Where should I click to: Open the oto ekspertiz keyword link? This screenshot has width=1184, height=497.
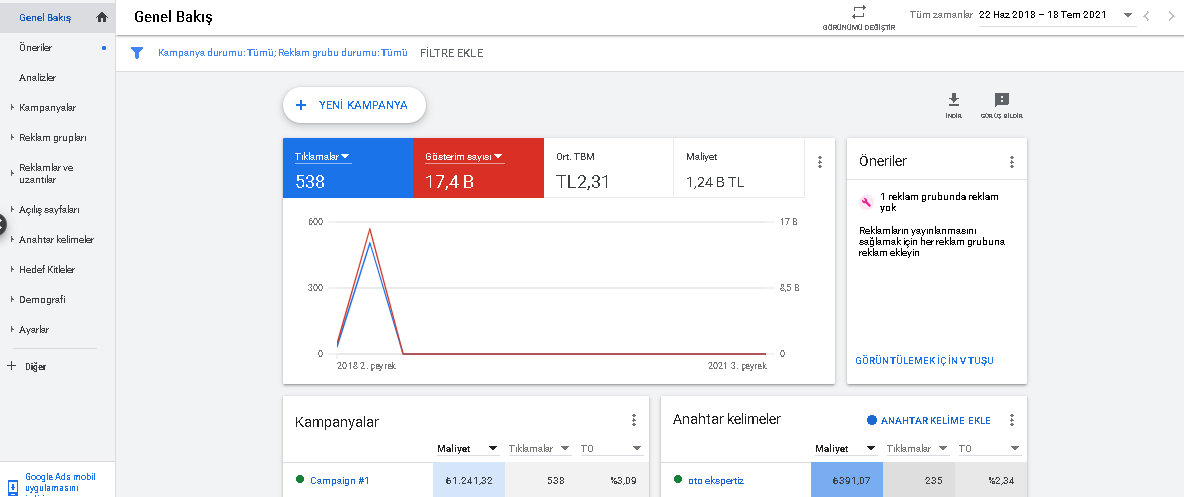click(716, 480)
